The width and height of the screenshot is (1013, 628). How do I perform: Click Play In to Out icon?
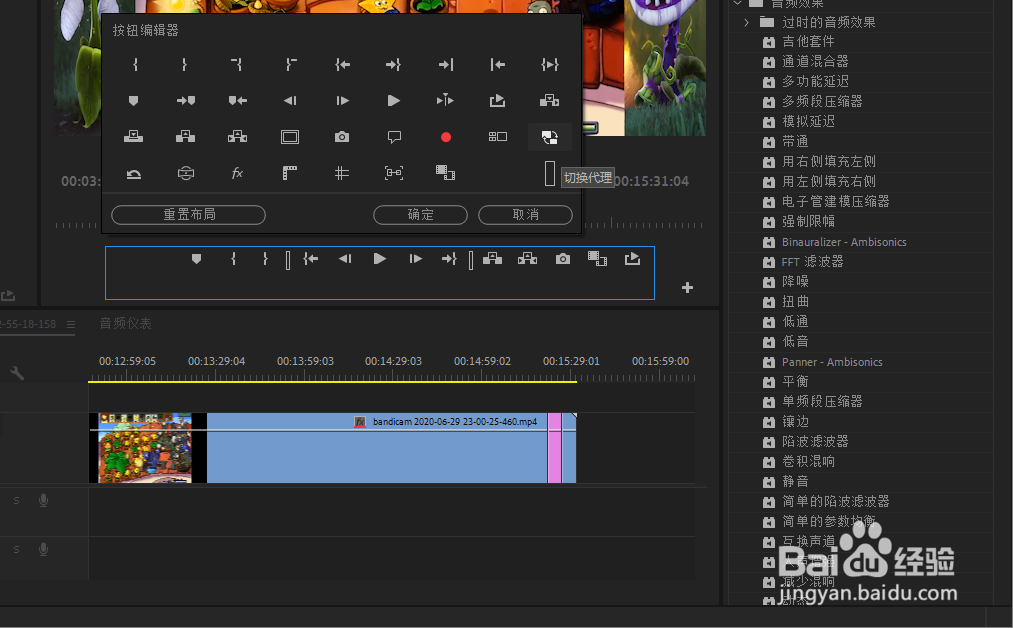pyautogui.click(x=550, y=65)
